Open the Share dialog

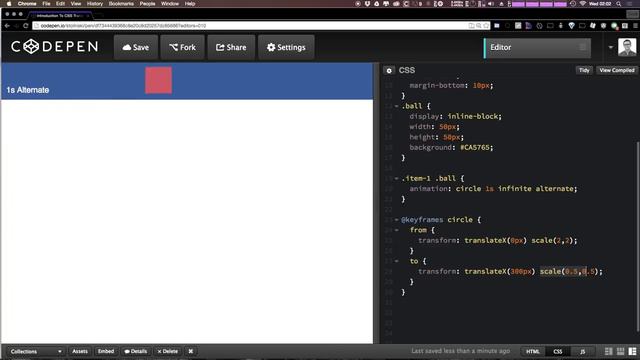point(231,47)
